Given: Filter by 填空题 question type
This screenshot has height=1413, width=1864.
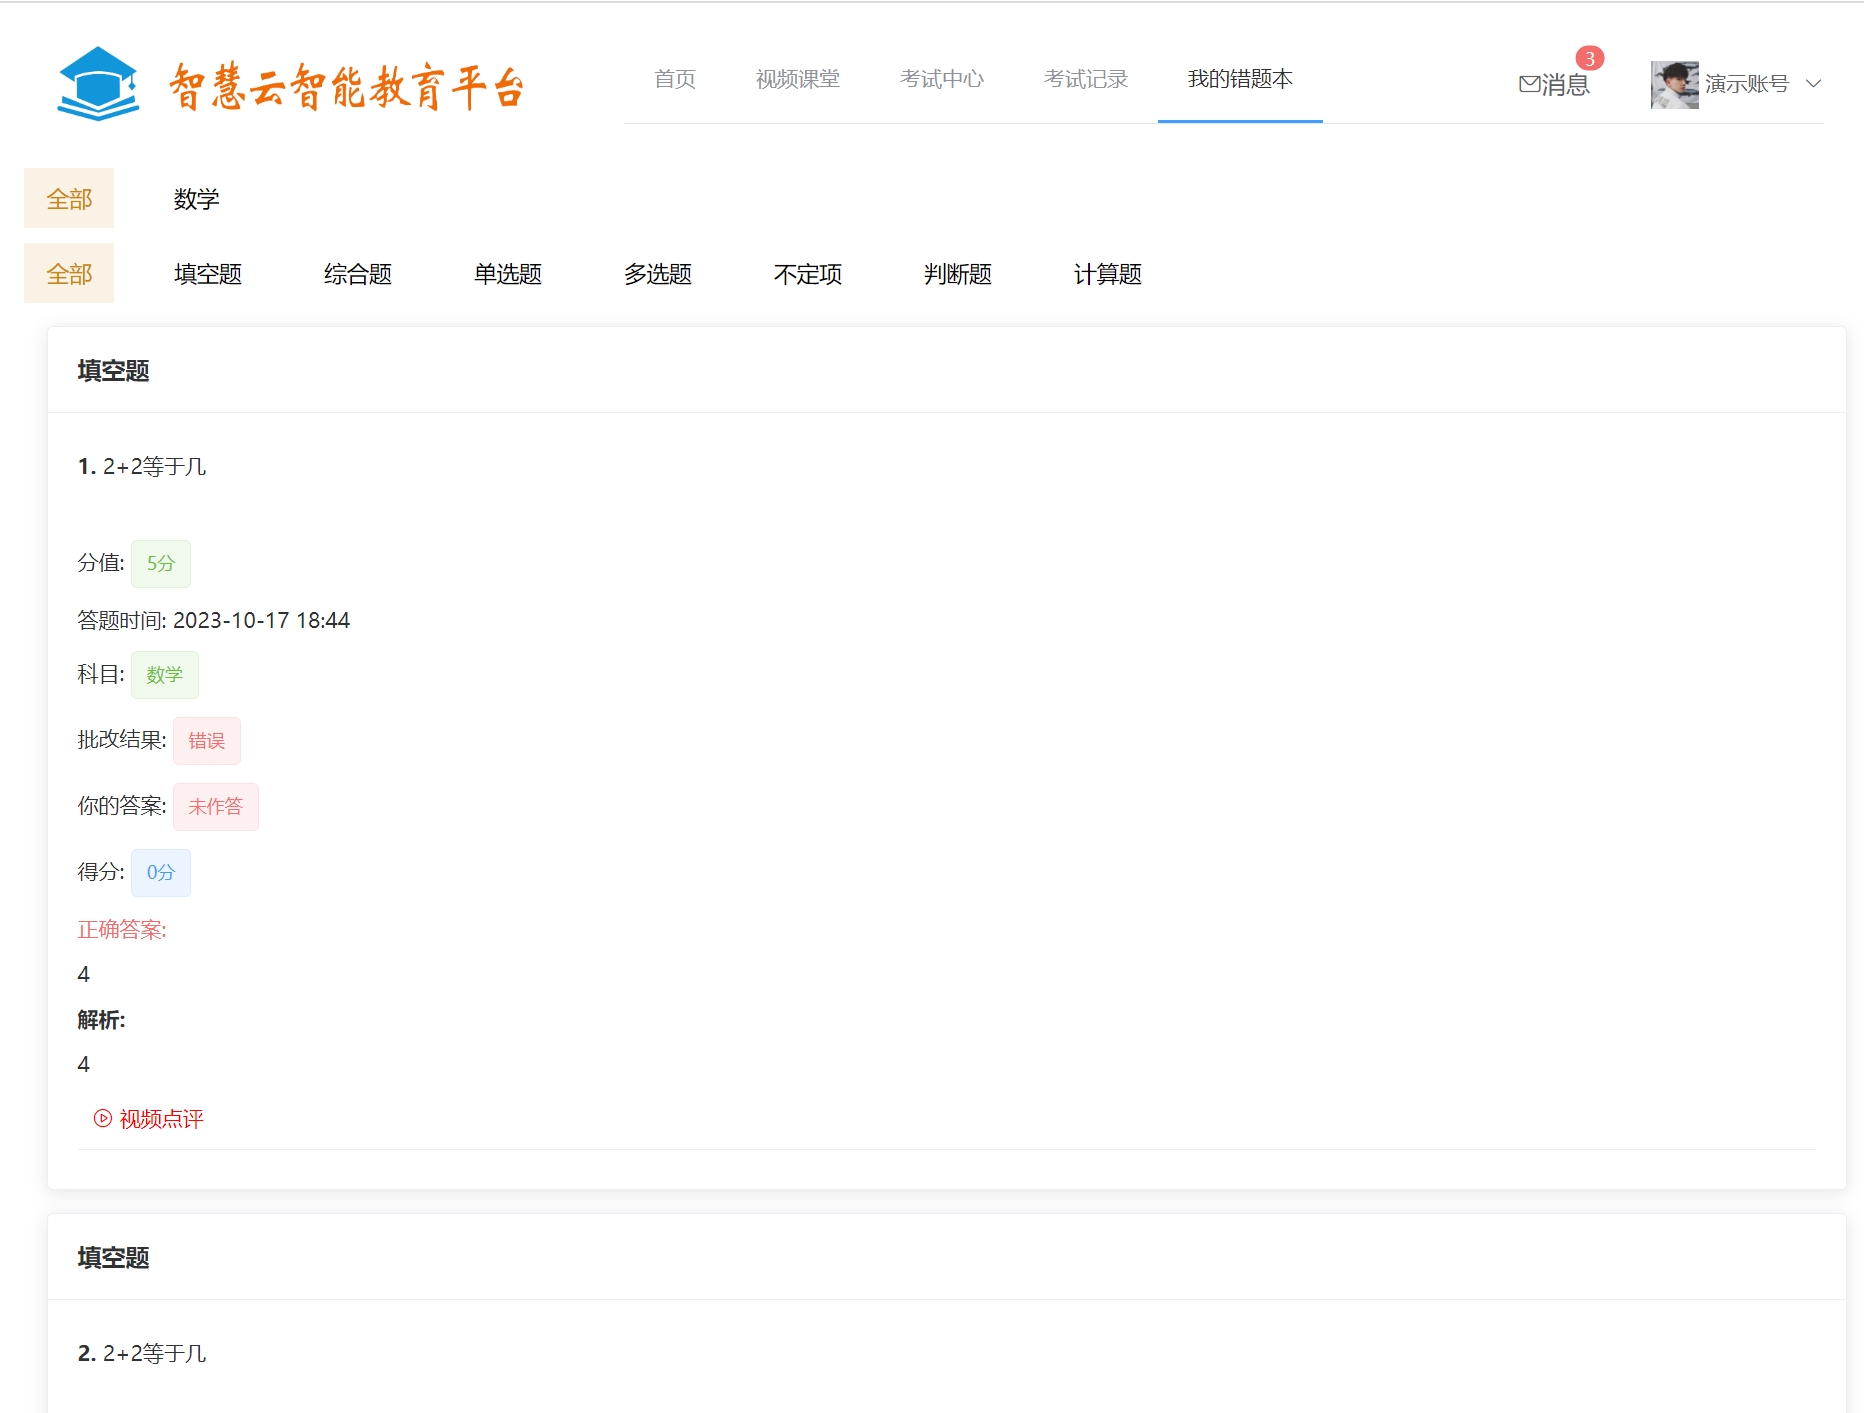Looking at the screenshot, I should tap(208, 274).
